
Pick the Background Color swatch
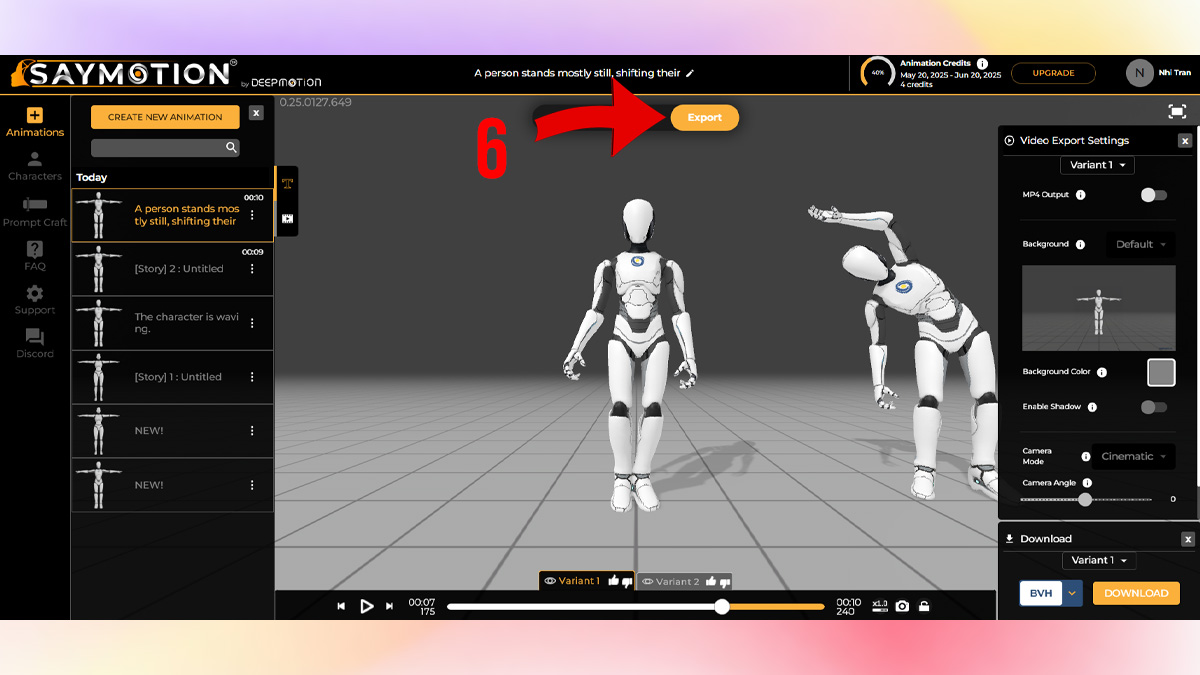tap(1161, 372)
